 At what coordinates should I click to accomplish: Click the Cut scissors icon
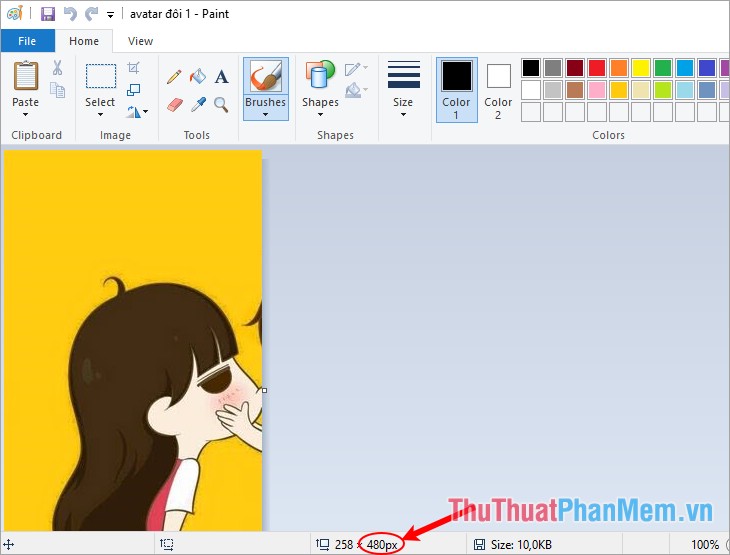[57, 68]
